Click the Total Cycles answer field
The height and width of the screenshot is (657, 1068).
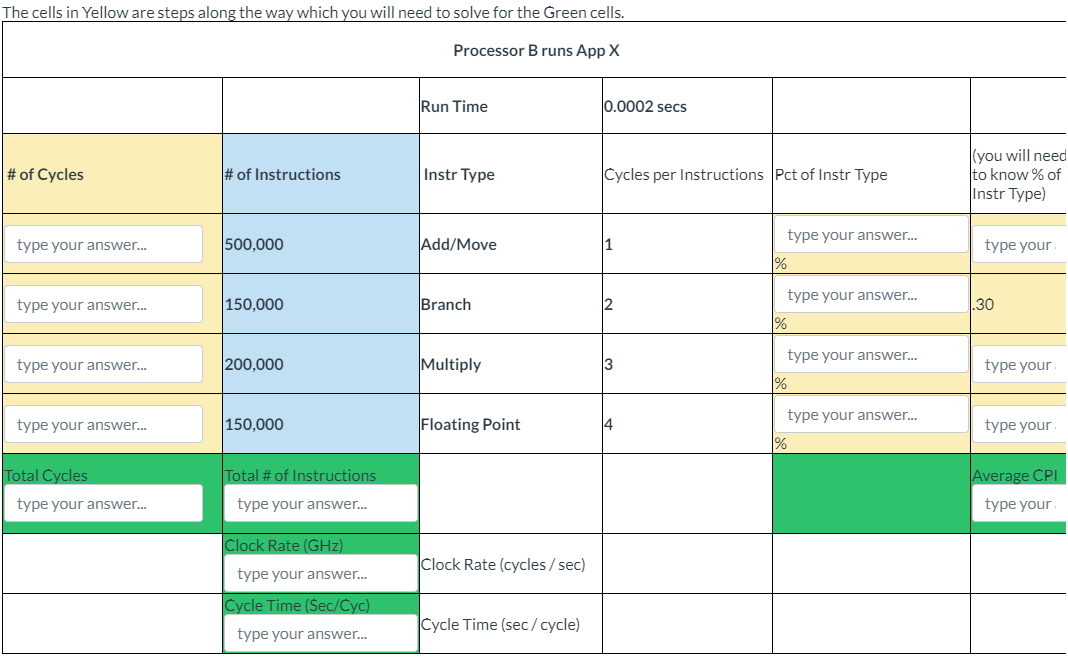click(x=104, y=504)
